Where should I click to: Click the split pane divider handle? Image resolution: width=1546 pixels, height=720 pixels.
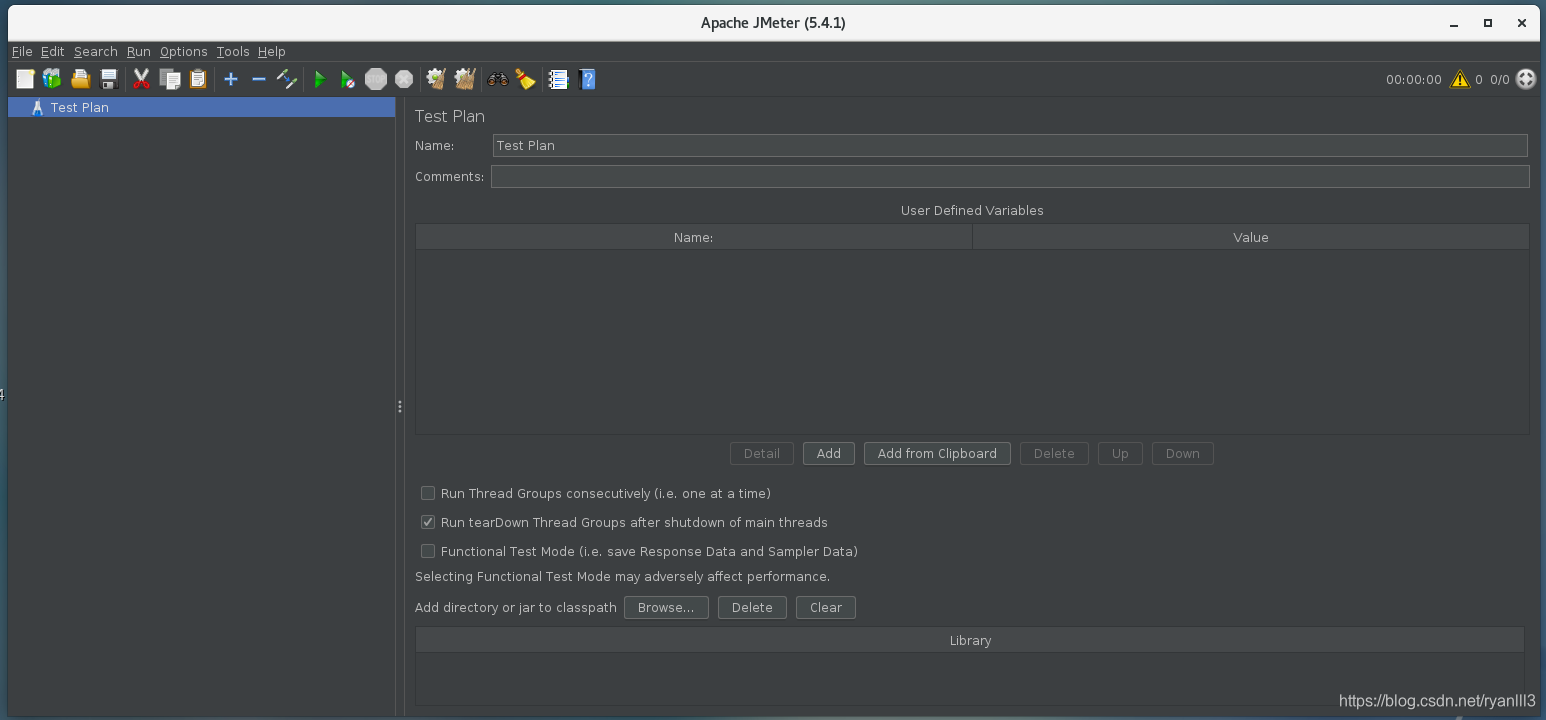tap(400, 406)
